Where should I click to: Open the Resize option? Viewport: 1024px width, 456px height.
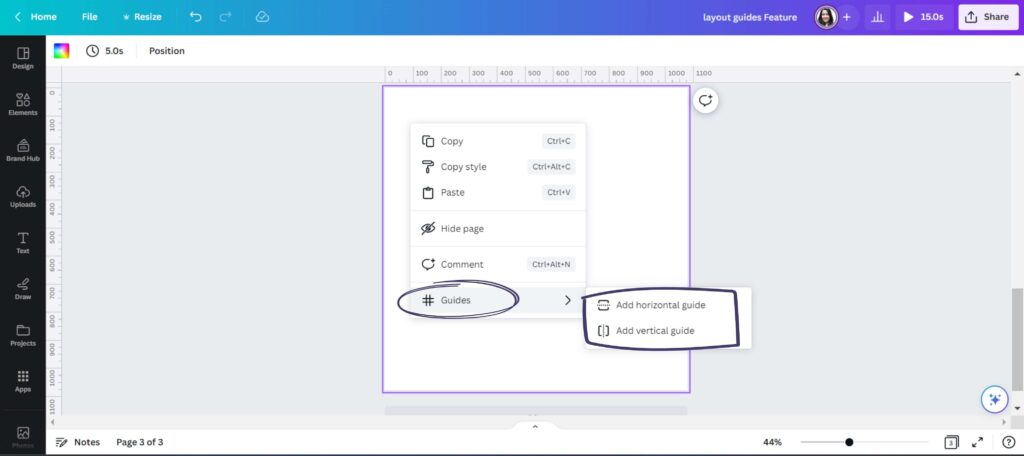tap(142, 17)
